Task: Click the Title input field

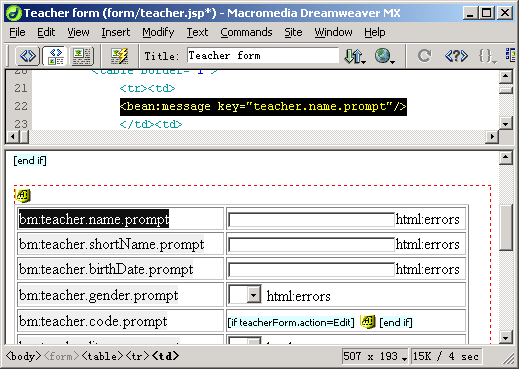Action: [263, 55]
